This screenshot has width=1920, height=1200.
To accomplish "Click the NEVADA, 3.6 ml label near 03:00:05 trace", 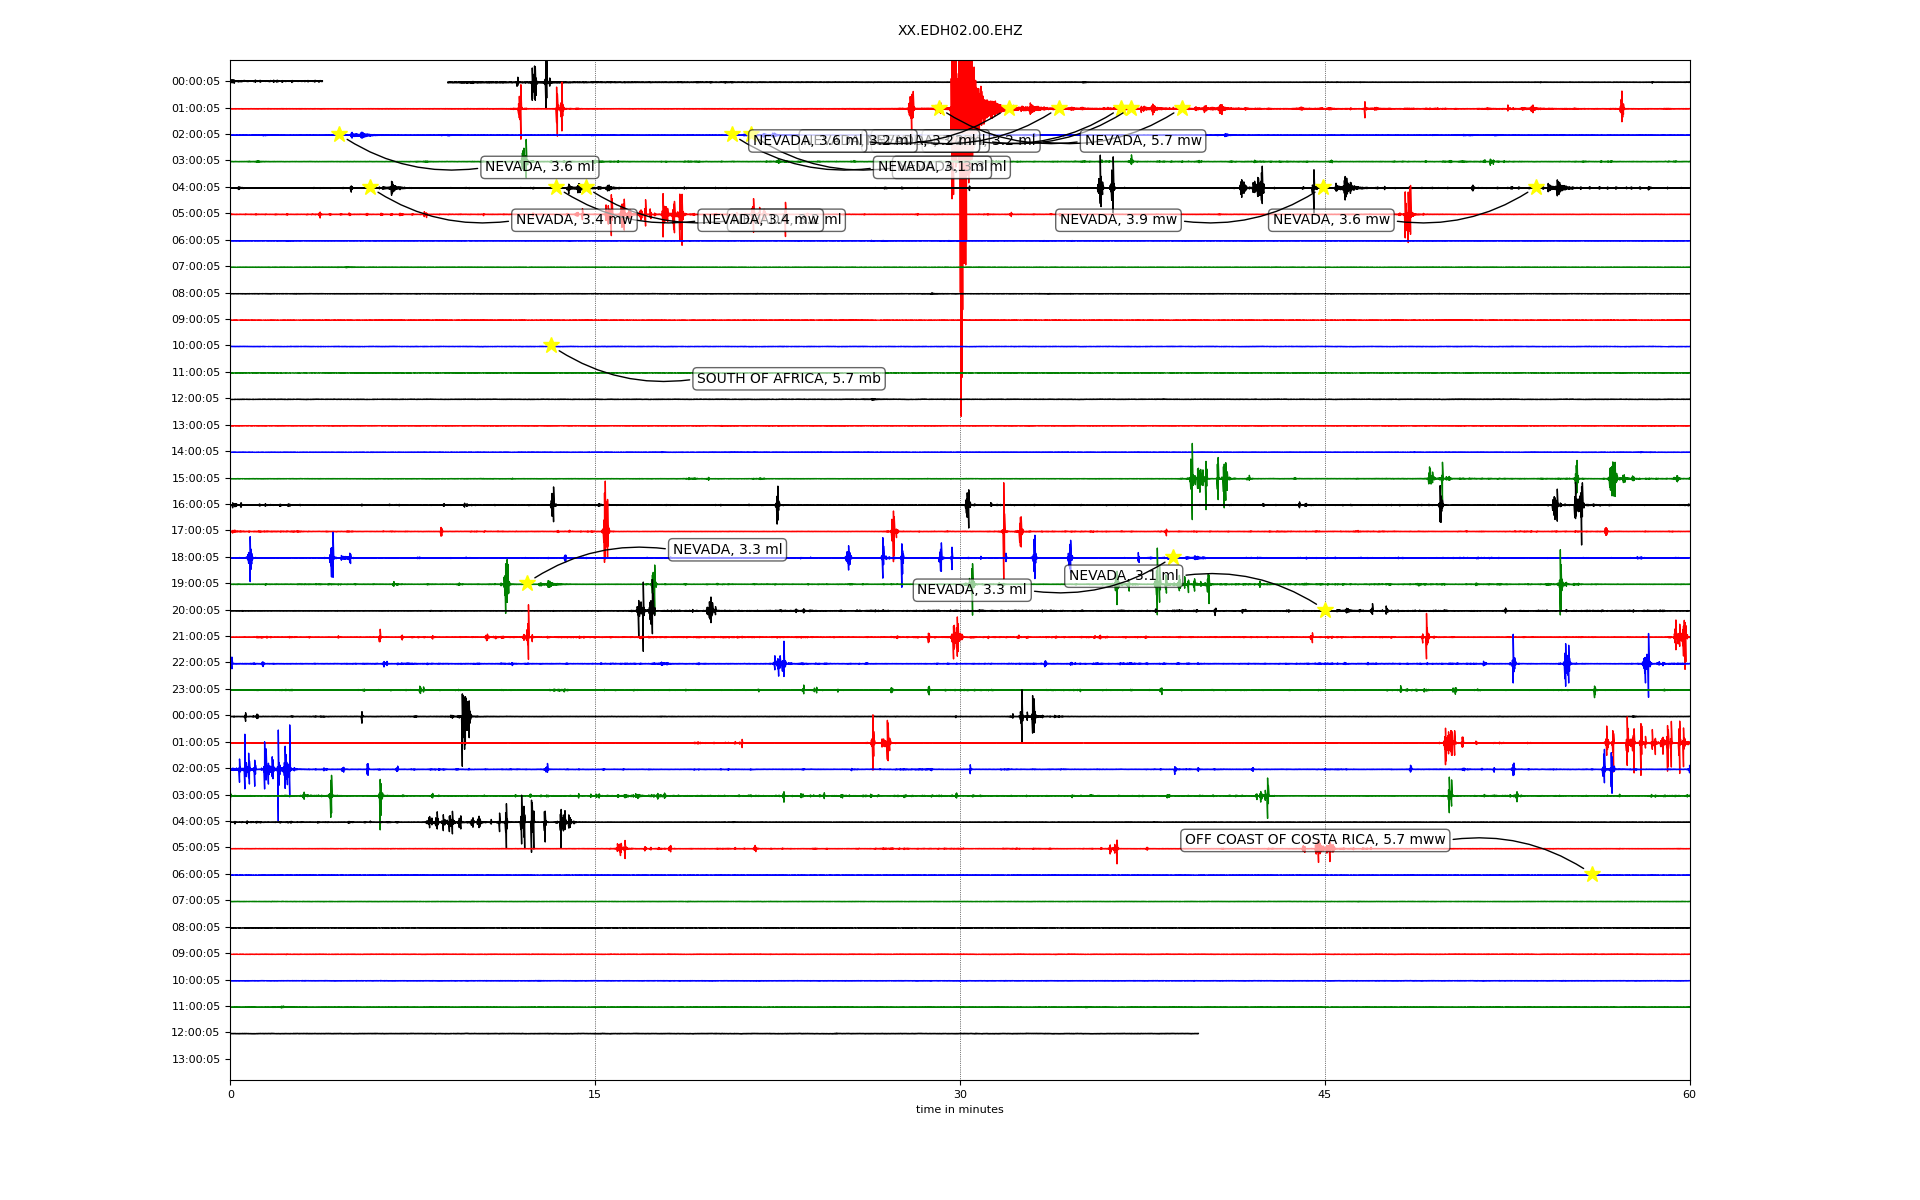I will [539, 167].
